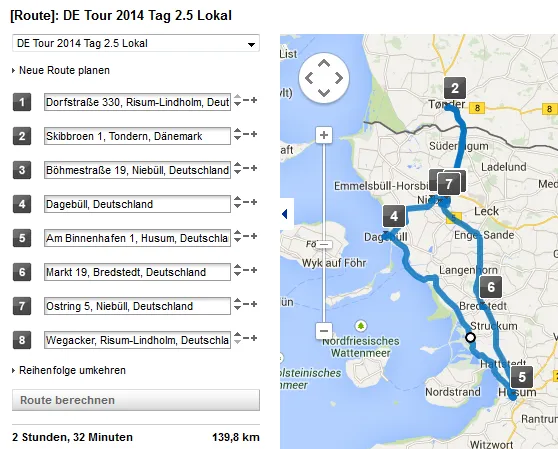The width and height of the screenshot is (558, 449).
Task: Open the DE Tour 2014 route dropdown
Action: click(x=136, y=43)
